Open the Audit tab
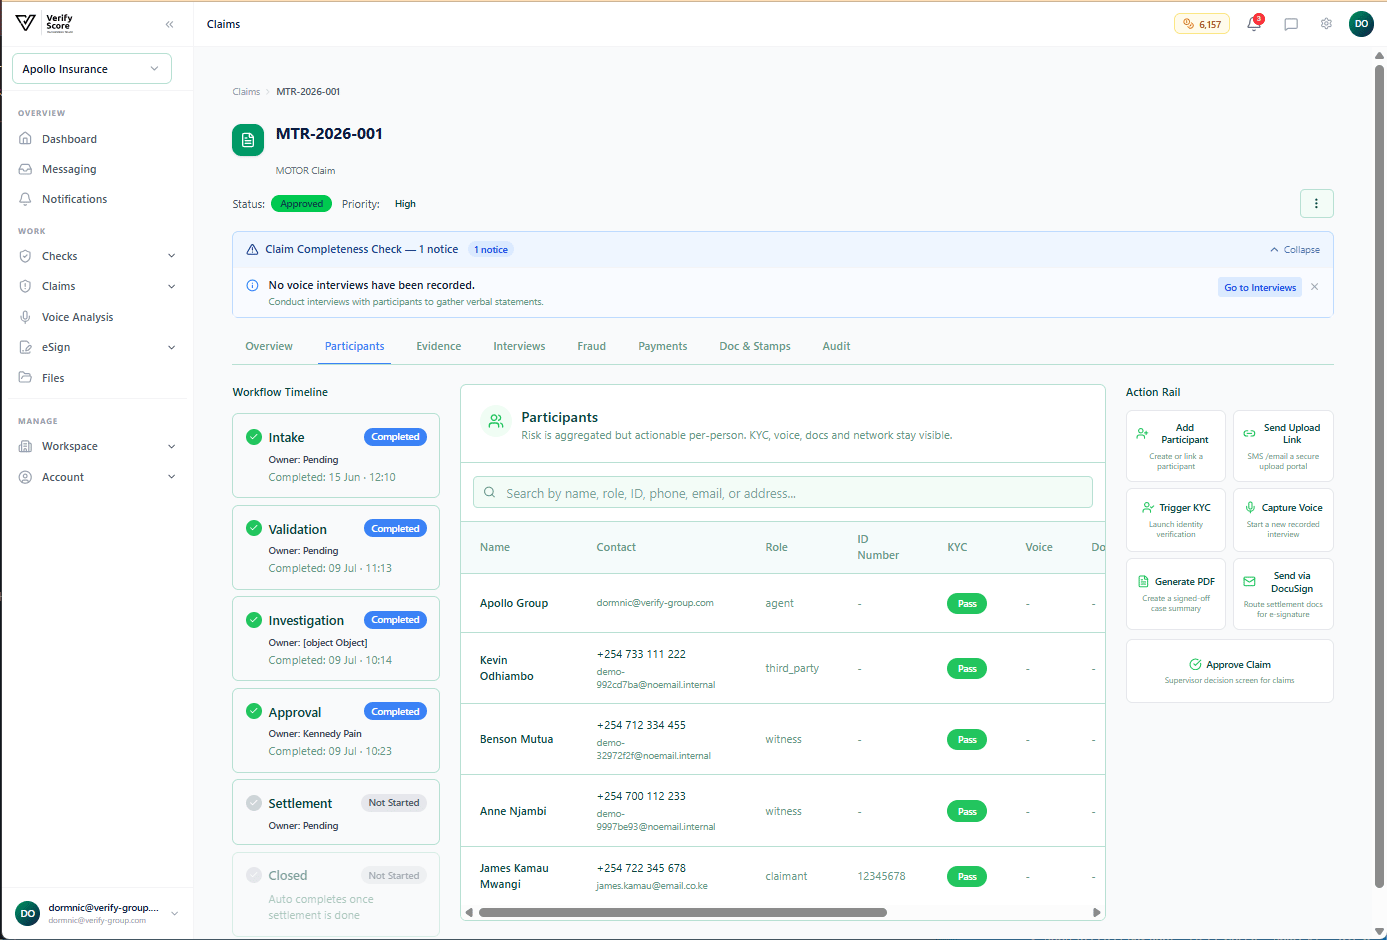Screen dimensions: 1387x940 836,347
